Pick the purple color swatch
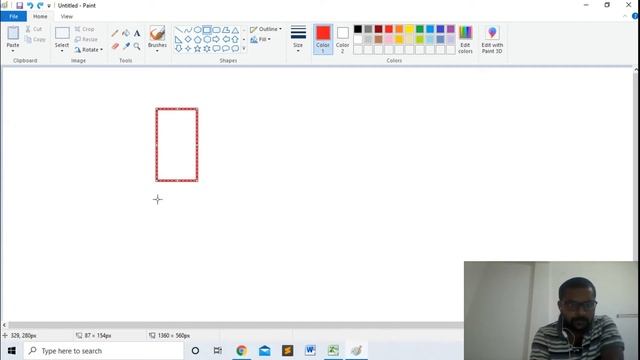Screen dimensions: 640x360 tap(451, 29)
